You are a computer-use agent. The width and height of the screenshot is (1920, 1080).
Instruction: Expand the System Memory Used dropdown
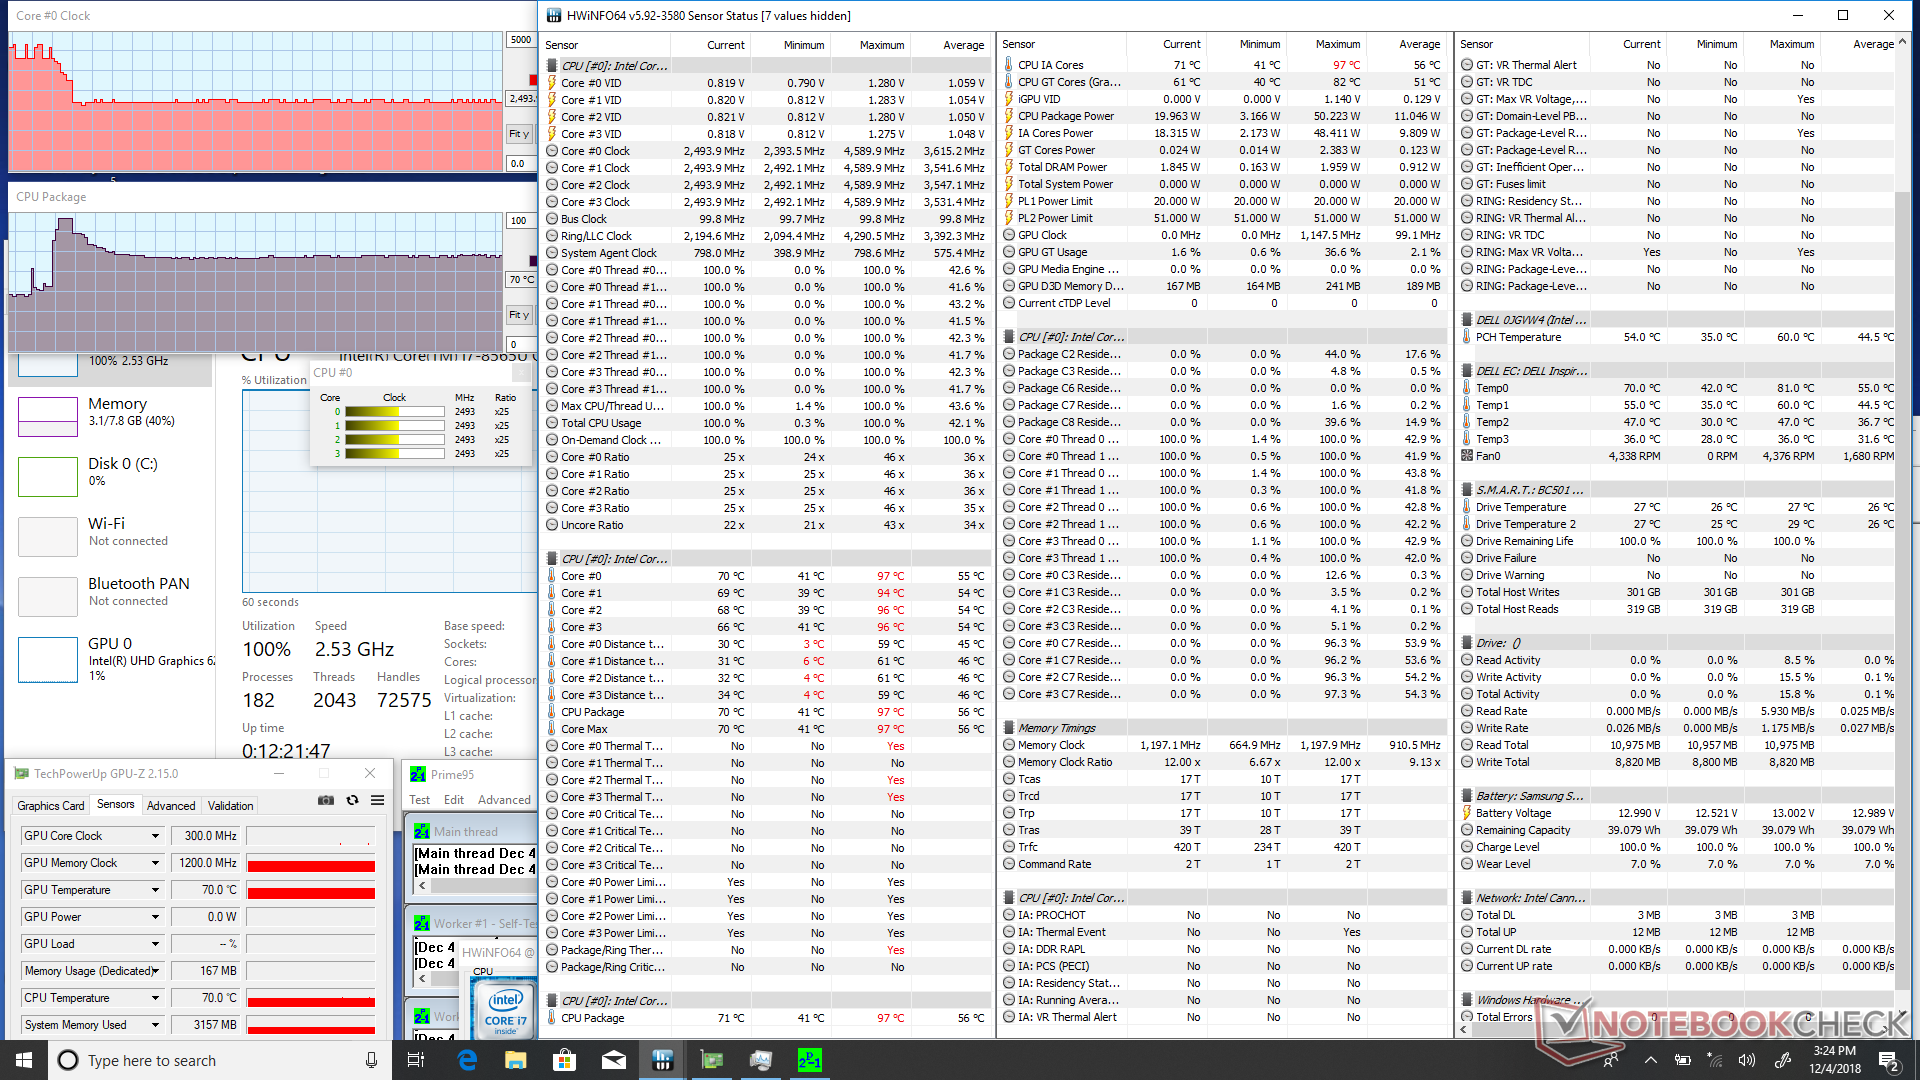point(155,1025)
